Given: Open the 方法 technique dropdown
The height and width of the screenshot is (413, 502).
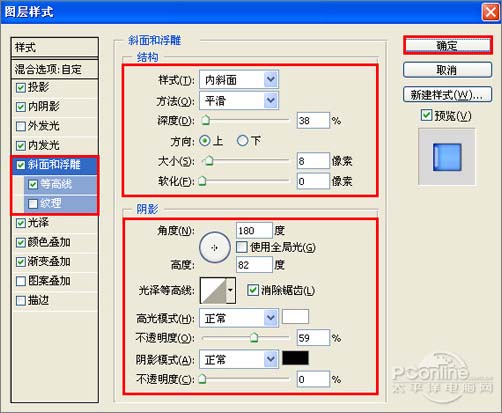Looking at the screenshot, I should pyautogui.click(x=239, y=100).
